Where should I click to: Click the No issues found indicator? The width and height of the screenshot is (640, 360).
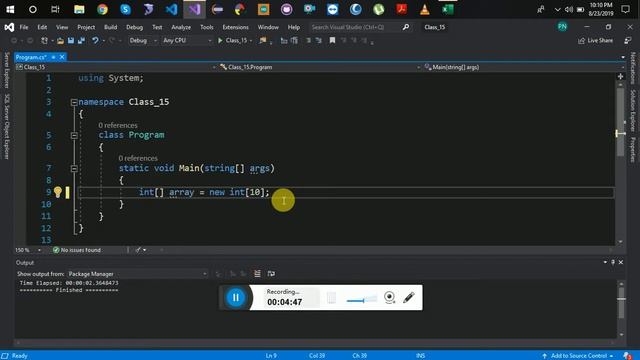(x=77, y=250)
